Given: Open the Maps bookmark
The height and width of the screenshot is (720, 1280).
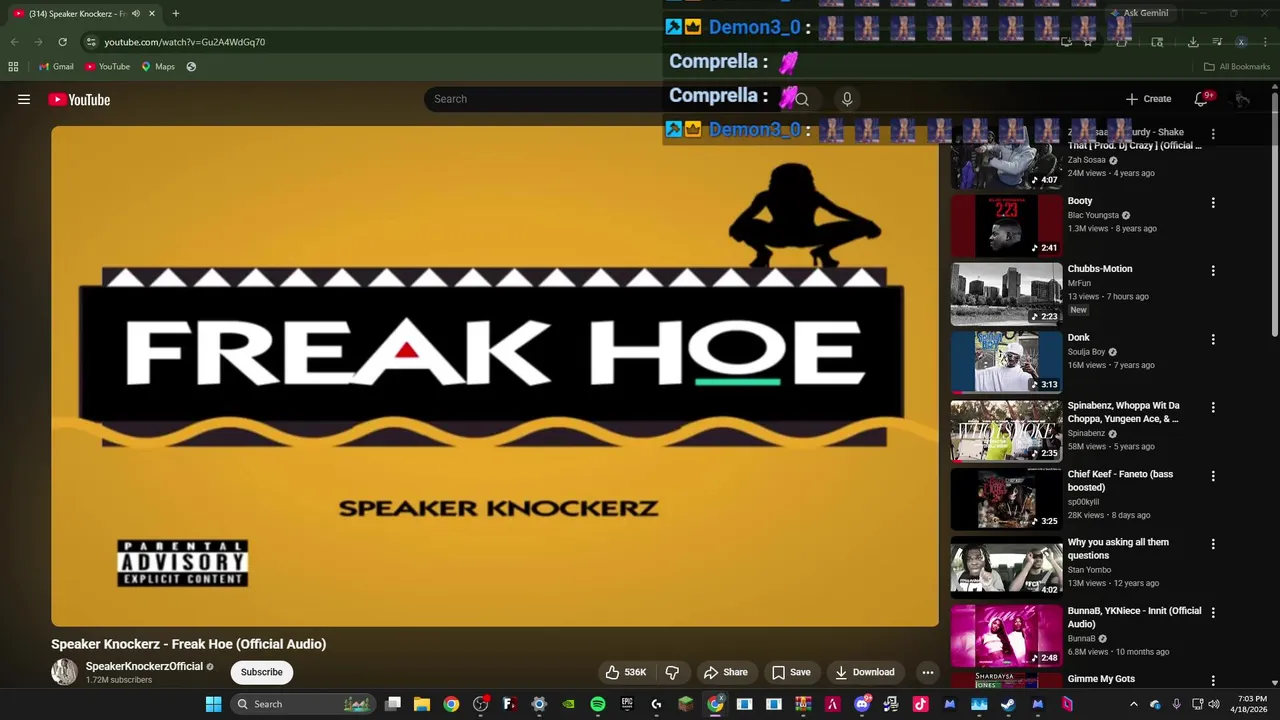Looking at the screenshot, I should (158, 67).
